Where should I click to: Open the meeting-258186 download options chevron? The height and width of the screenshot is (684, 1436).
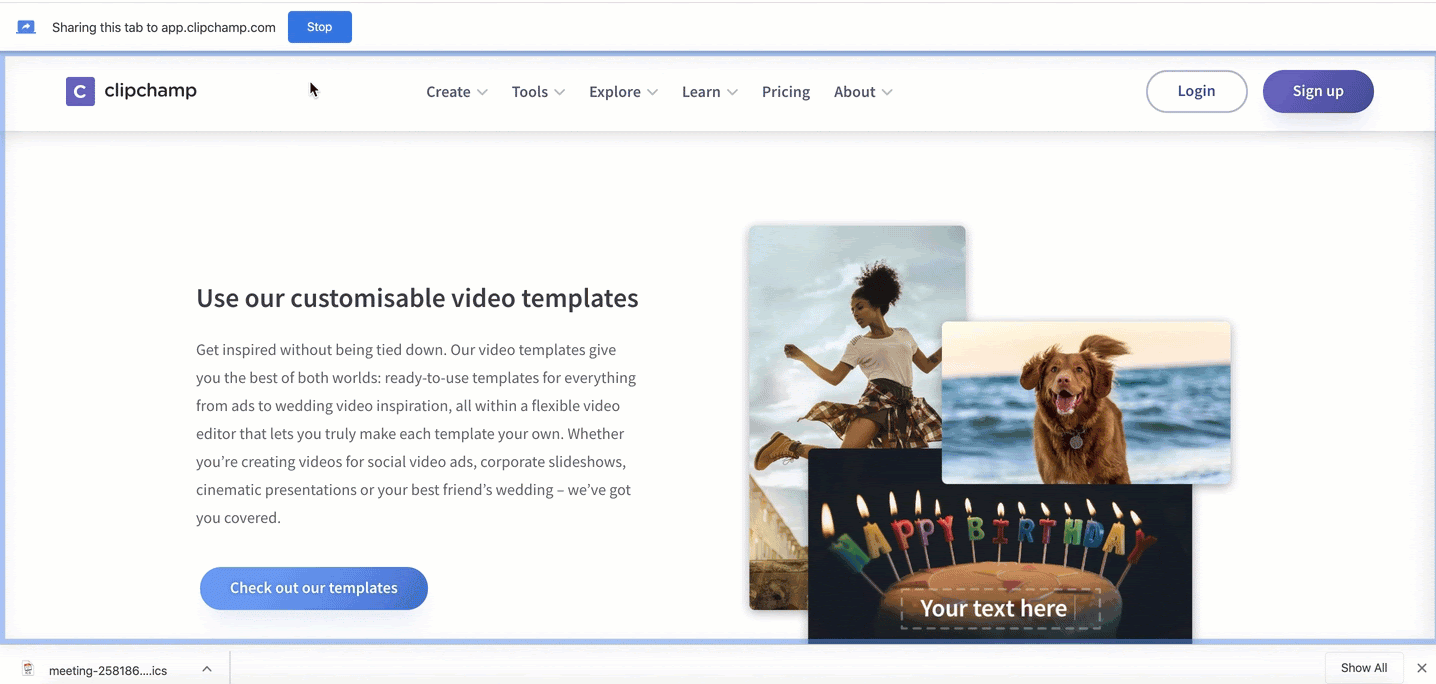[x=207, y=669]
